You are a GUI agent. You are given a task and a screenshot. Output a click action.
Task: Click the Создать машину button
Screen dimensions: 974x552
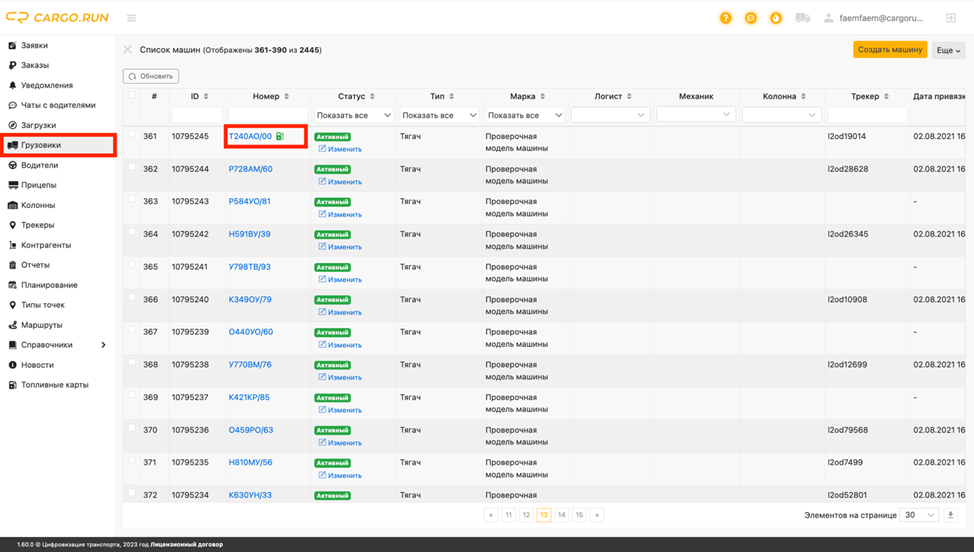(890, 50)
